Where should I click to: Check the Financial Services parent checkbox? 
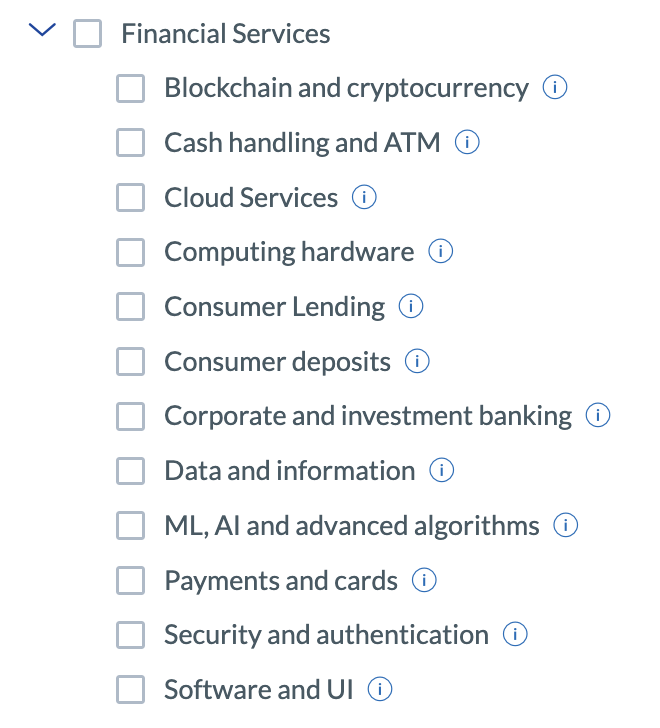tap(88, 34)
